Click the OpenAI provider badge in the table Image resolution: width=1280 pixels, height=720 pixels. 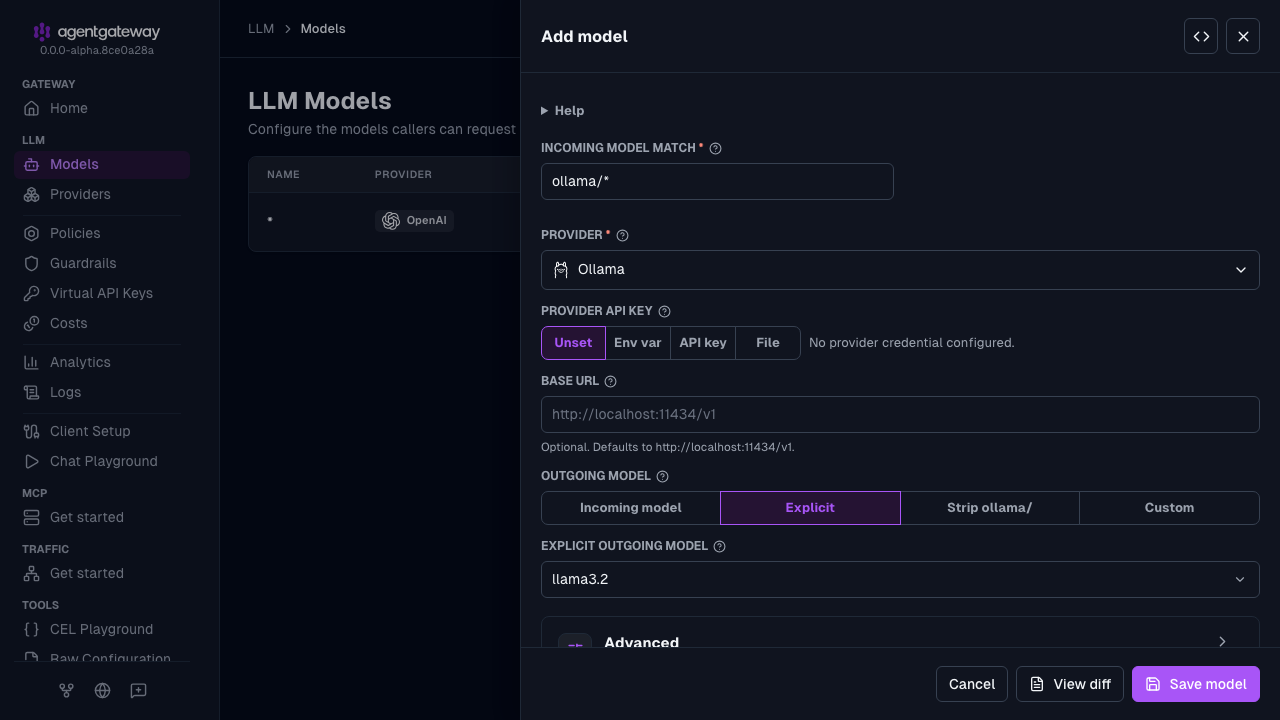coord(414,220)
